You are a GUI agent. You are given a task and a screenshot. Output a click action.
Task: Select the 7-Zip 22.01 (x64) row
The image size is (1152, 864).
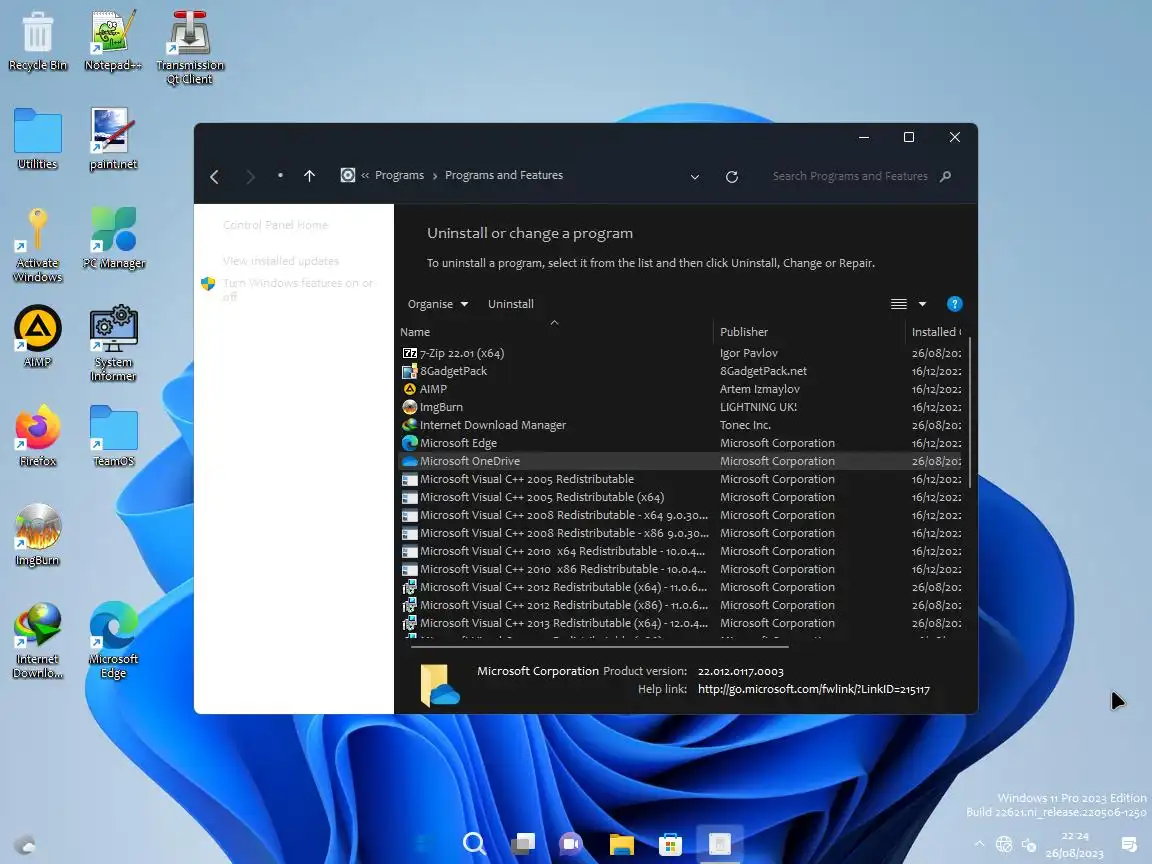point(681,353)
